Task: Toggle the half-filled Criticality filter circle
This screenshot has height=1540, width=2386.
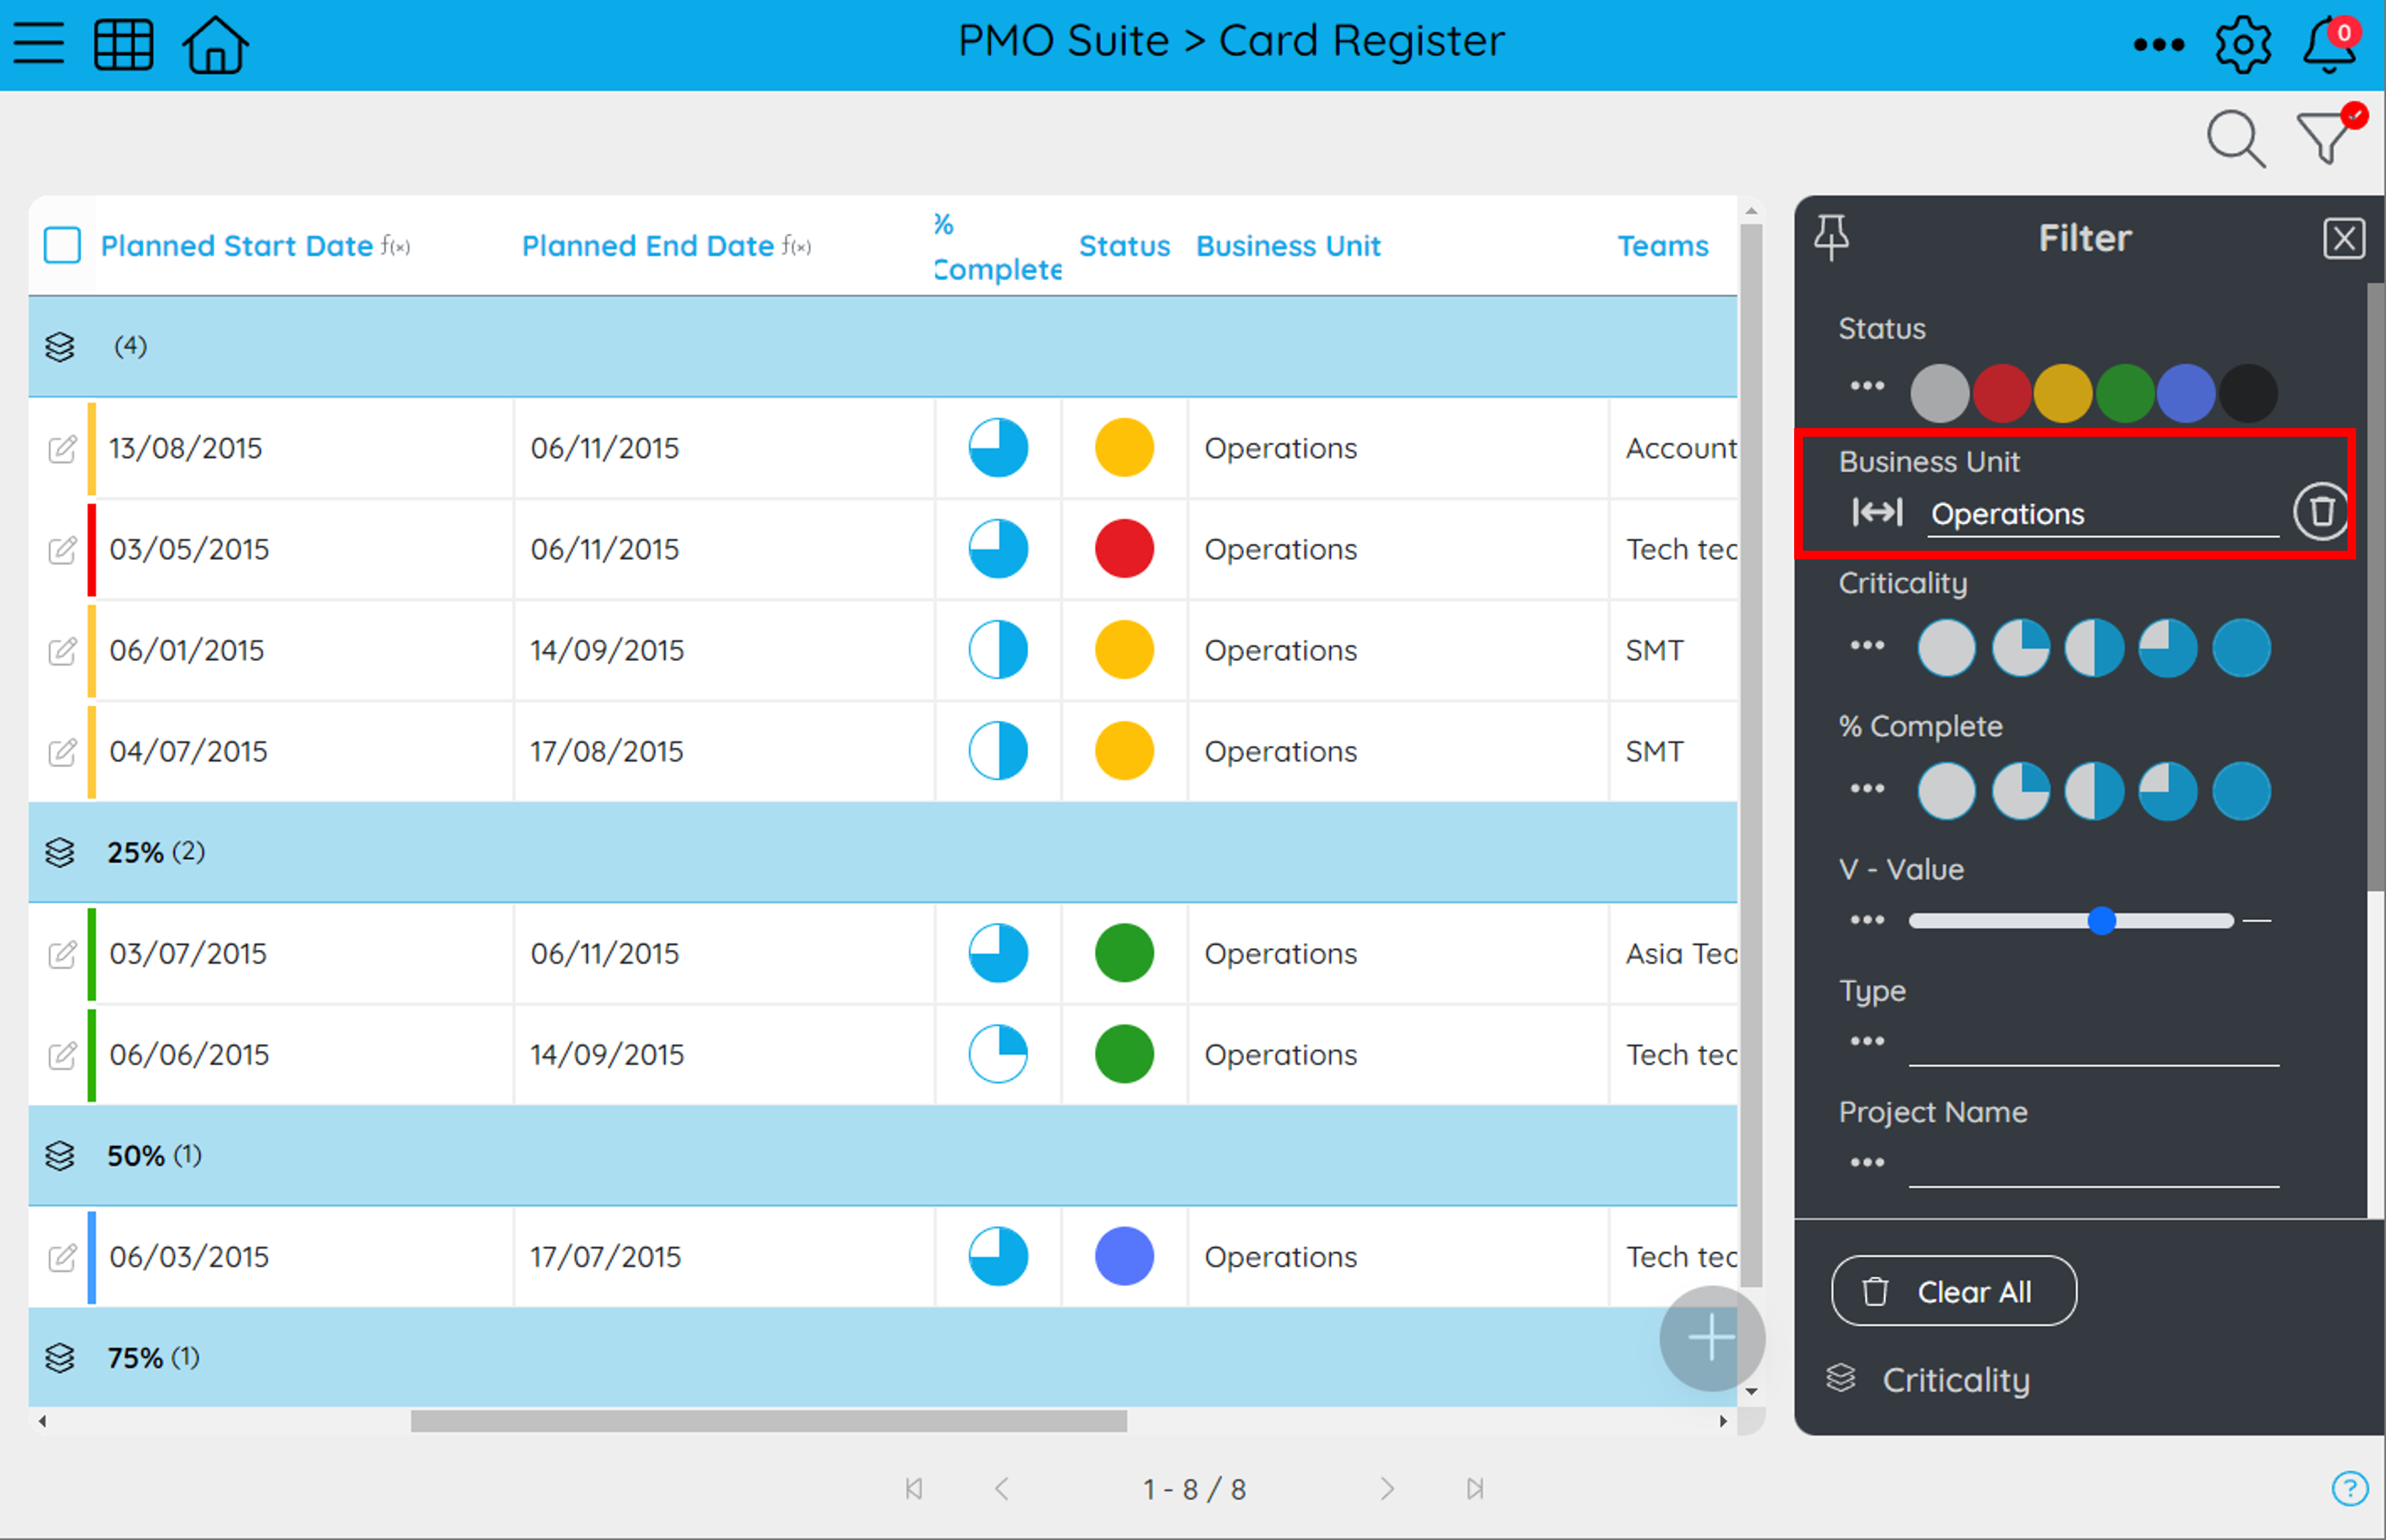Action: (x=2094, y=648)
